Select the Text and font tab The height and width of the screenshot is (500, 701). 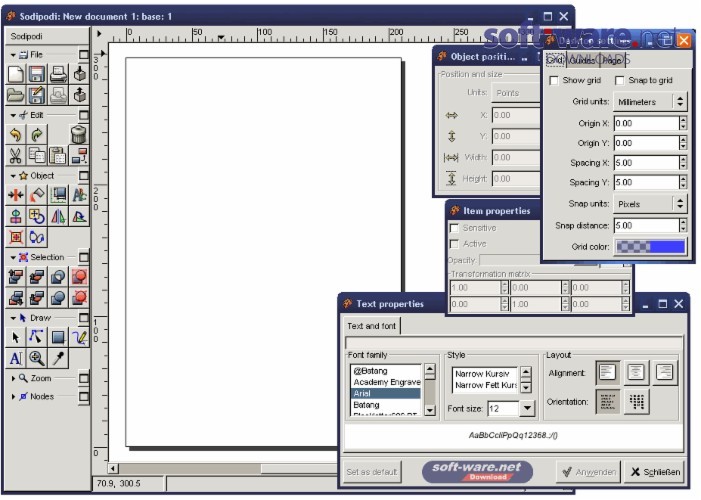click(372, 326)
